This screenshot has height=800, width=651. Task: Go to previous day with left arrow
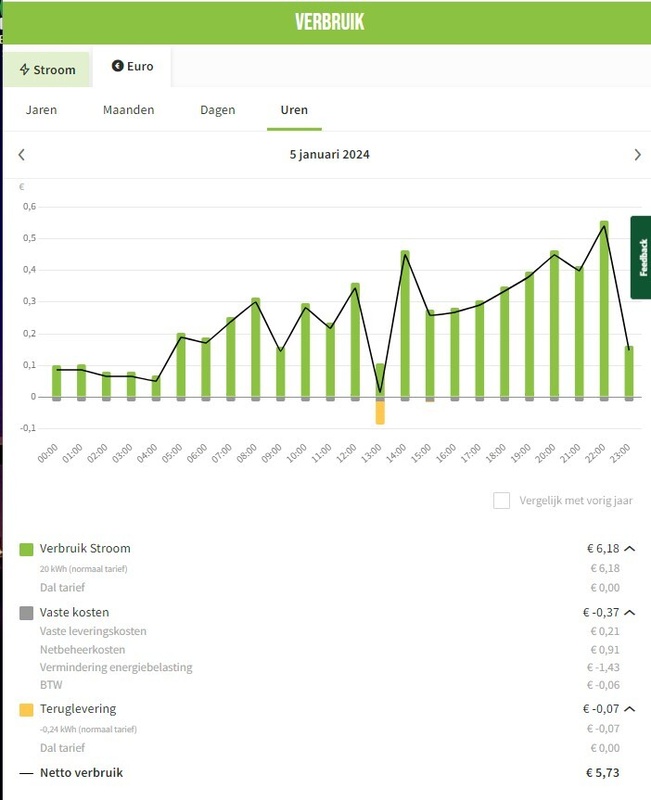(x=22, y=155)
